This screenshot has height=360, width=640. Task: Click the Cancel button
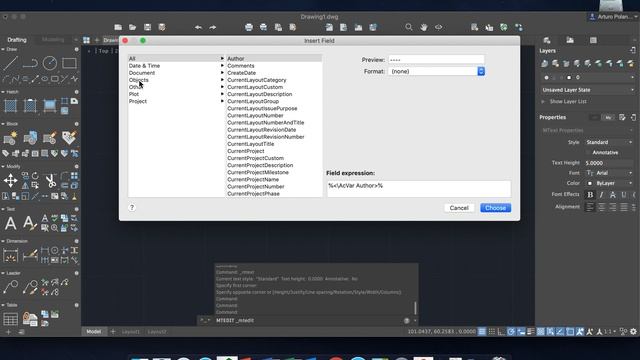tap(459, 208)
